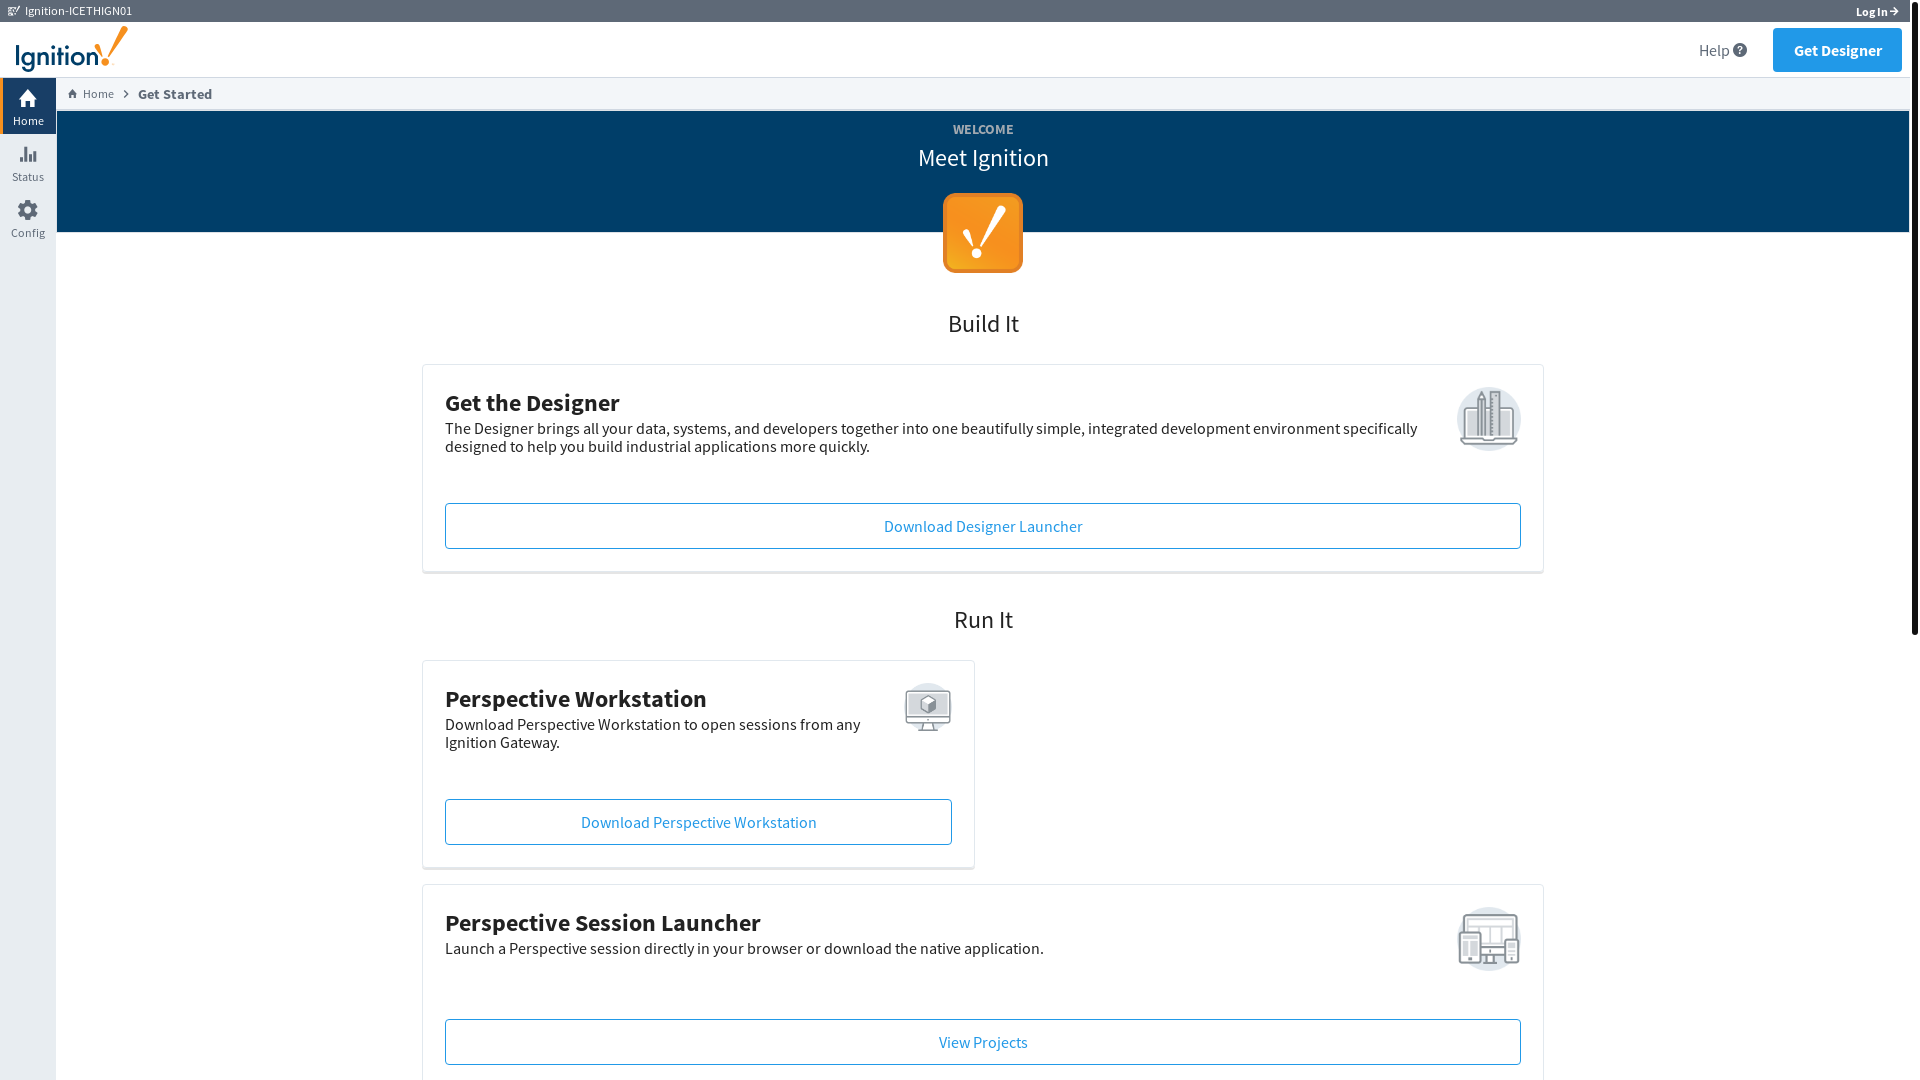Click the Help question mark icon
Image resolution: width=1920 pixels, height=1080 pixels.
[x=1740, y=50]
